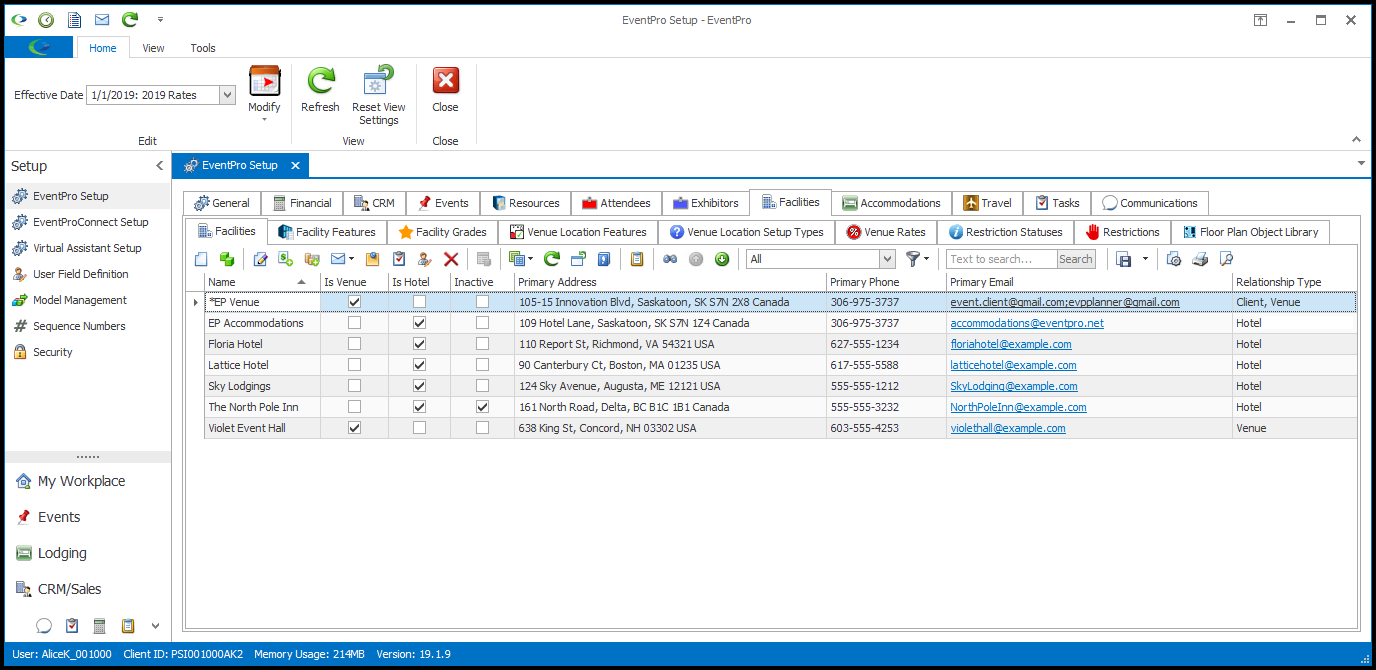1376x670 pixels.
Task: Sort by the Name column header
Action: 262,282
